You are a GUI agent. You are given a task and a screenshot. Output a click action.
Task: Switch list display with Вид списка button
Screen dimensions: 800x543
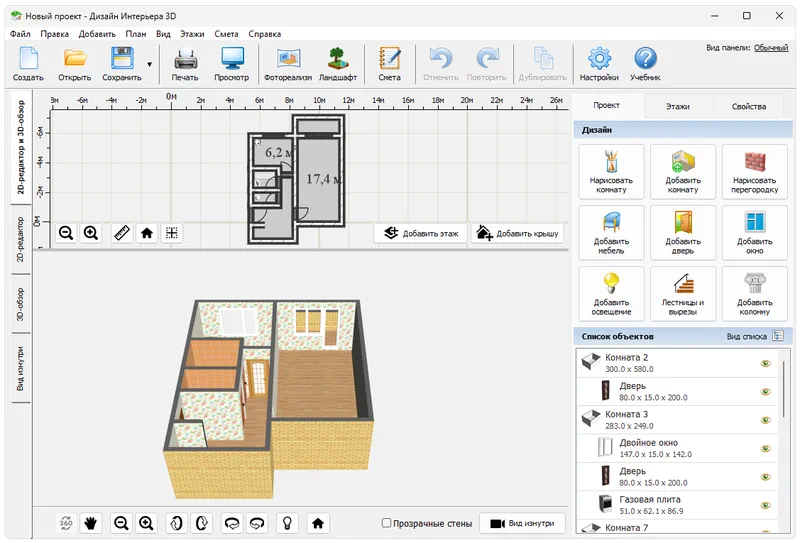click(778, 337)
